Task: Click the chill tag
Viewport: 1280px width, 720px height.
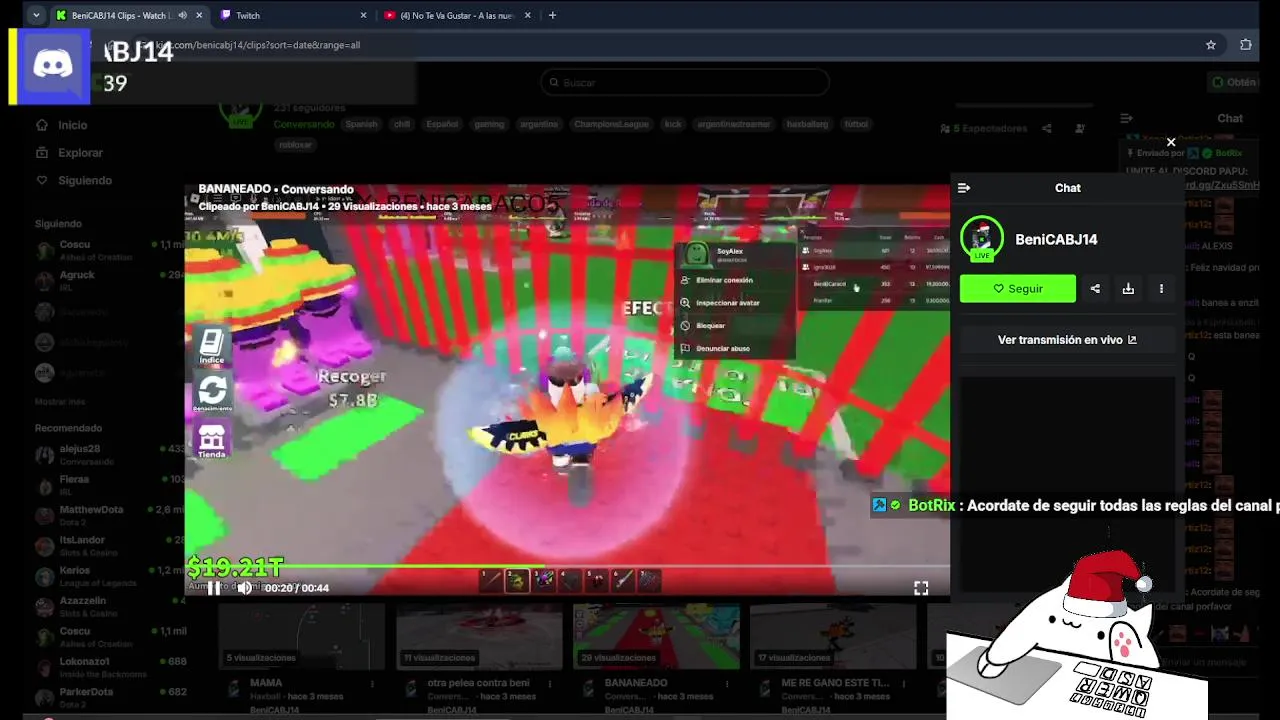Action: [402, 124]
